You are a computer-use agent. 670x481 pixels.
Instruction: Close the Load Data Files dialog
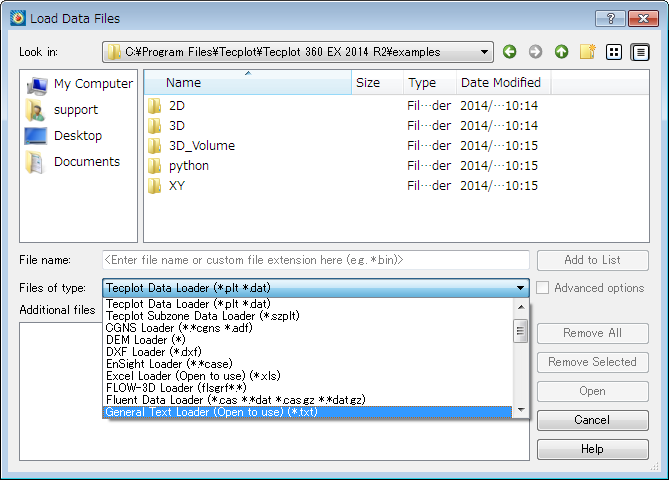click(644, 18)
